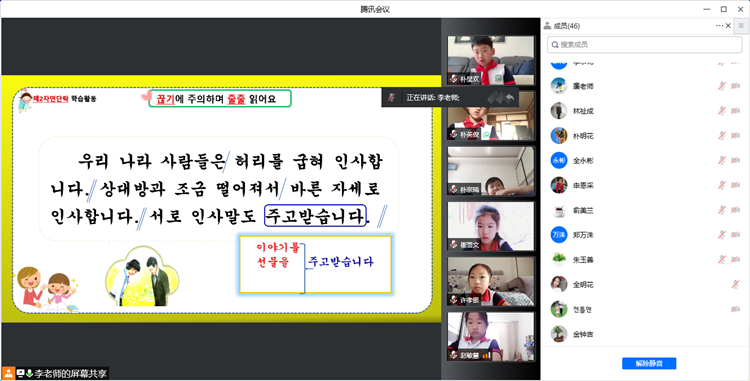Toggle camera icon for 林壮成
The height and width of the screenshot is (381, 750).
pyautogui.click(x=735, y=110)
